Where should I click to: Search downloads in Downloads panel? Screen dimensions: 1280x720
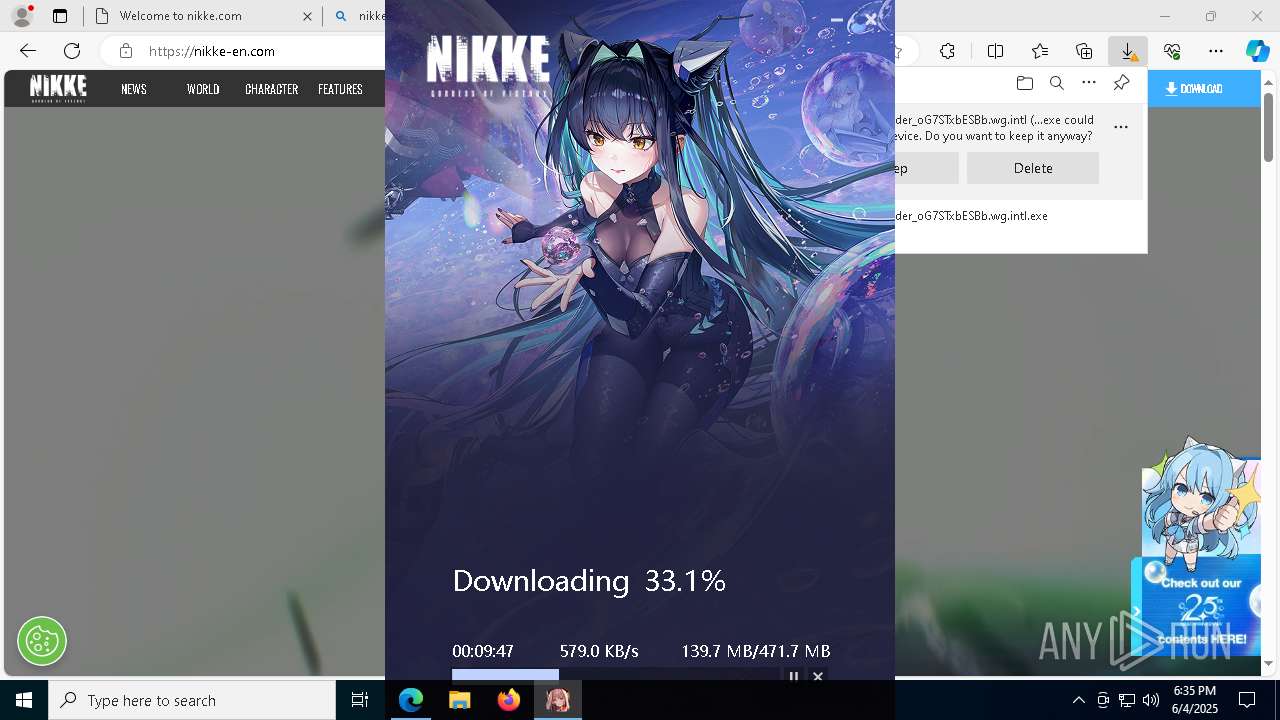pyautogui.click(x=1056, y=83)
